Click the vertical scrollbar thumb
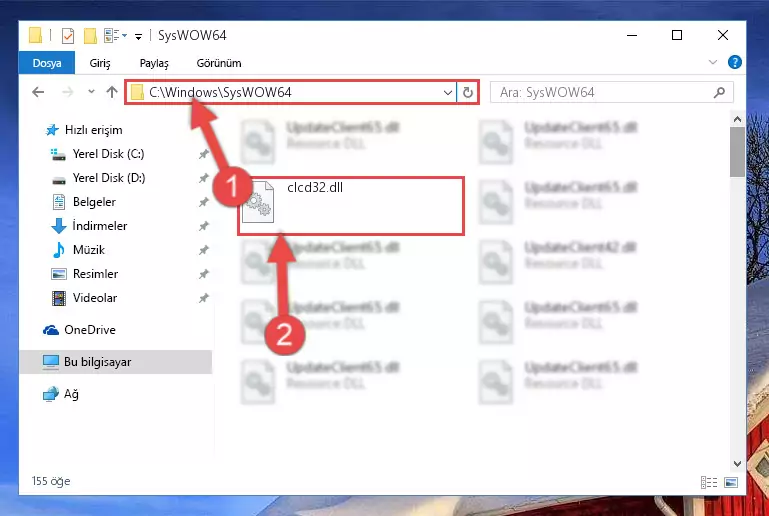The width and height of the screenshot is (769, 516). pyautogui.click(x=737, y=152)
